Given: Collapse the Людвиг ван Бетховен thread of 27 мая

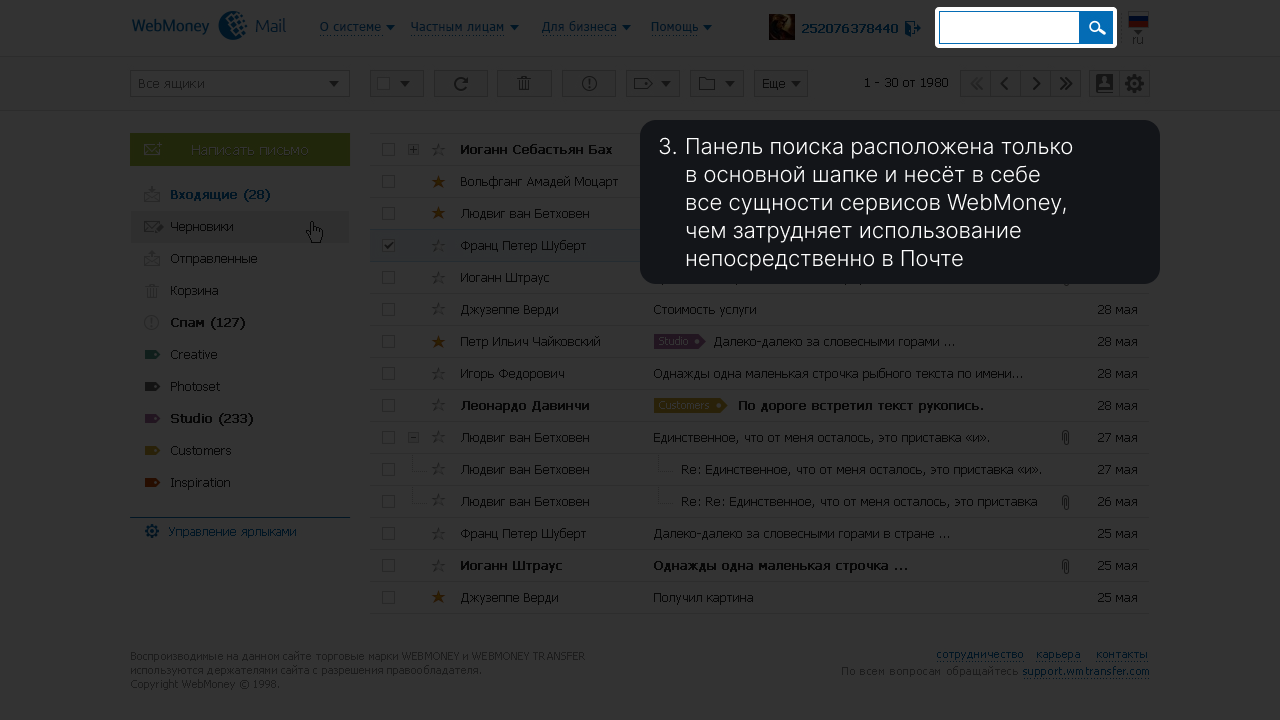Looking at the screenshot, I should (x=414, y=437).
